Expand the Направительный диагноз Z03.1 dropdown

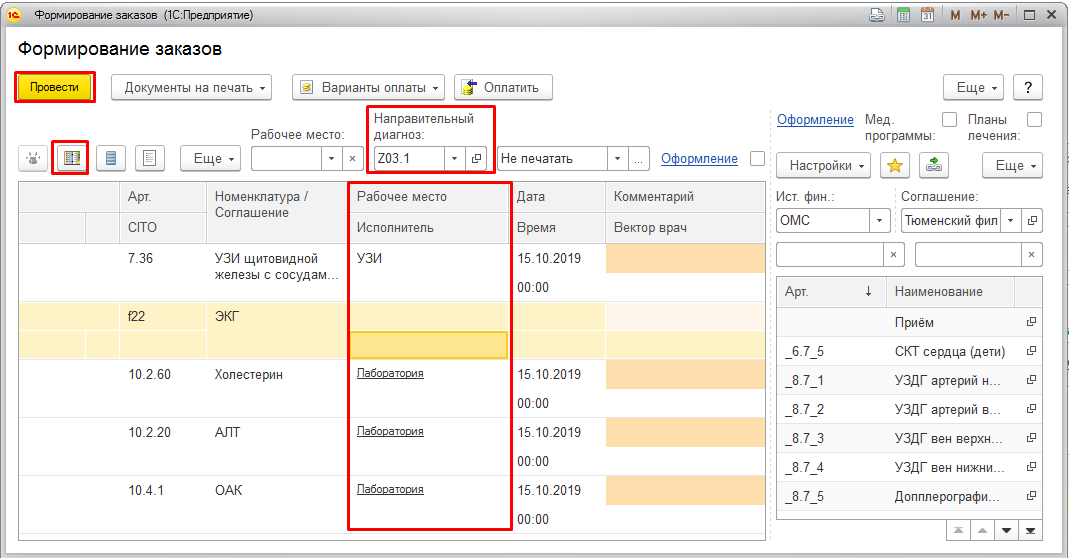click(x=454, y=158)
